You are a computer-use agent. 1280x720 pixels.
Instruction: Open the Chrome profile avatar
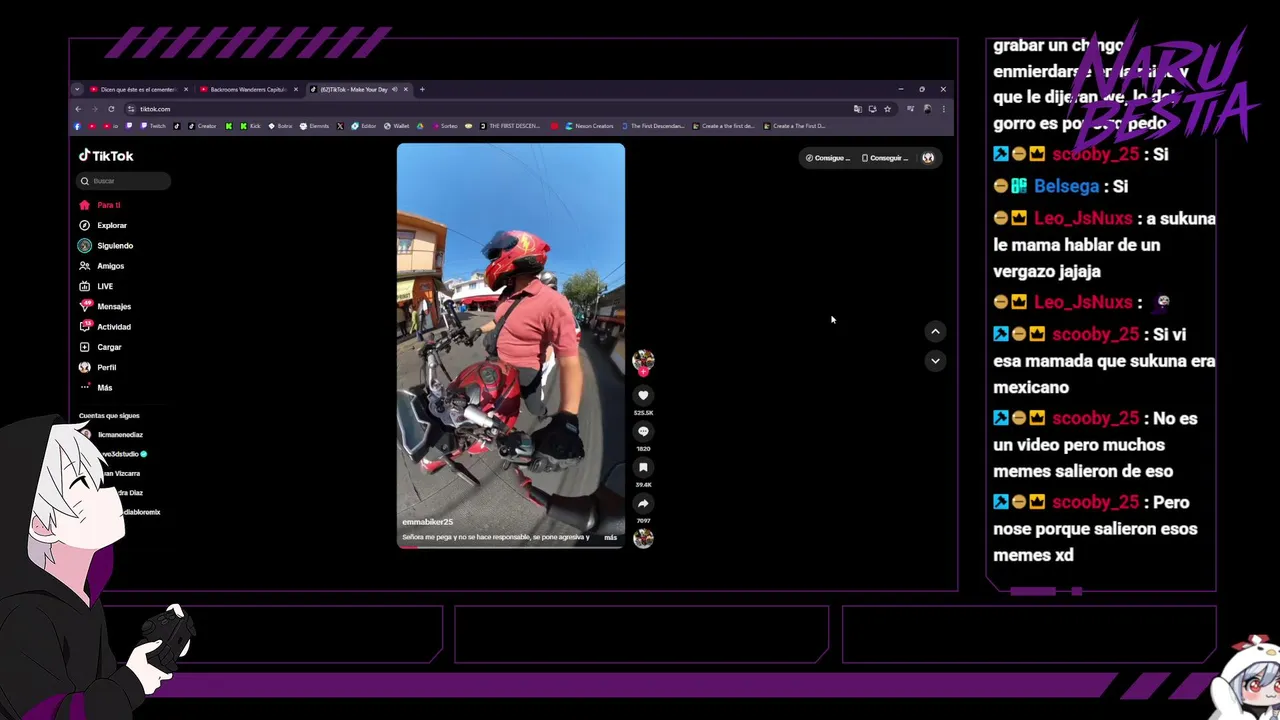pyautogui.click(x=927, y=109)
